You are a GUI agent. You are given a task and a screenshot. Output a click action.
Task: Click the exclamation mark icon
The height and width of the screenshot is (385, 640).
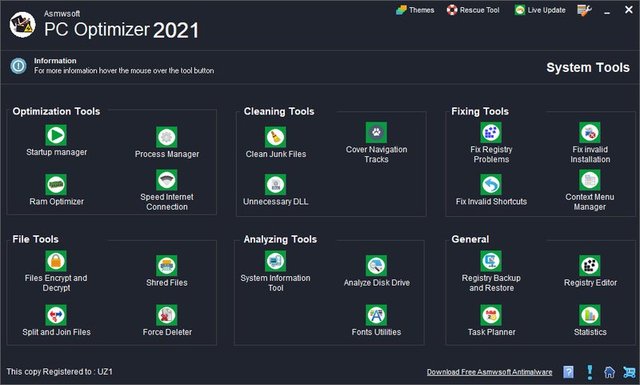(589, 372)
